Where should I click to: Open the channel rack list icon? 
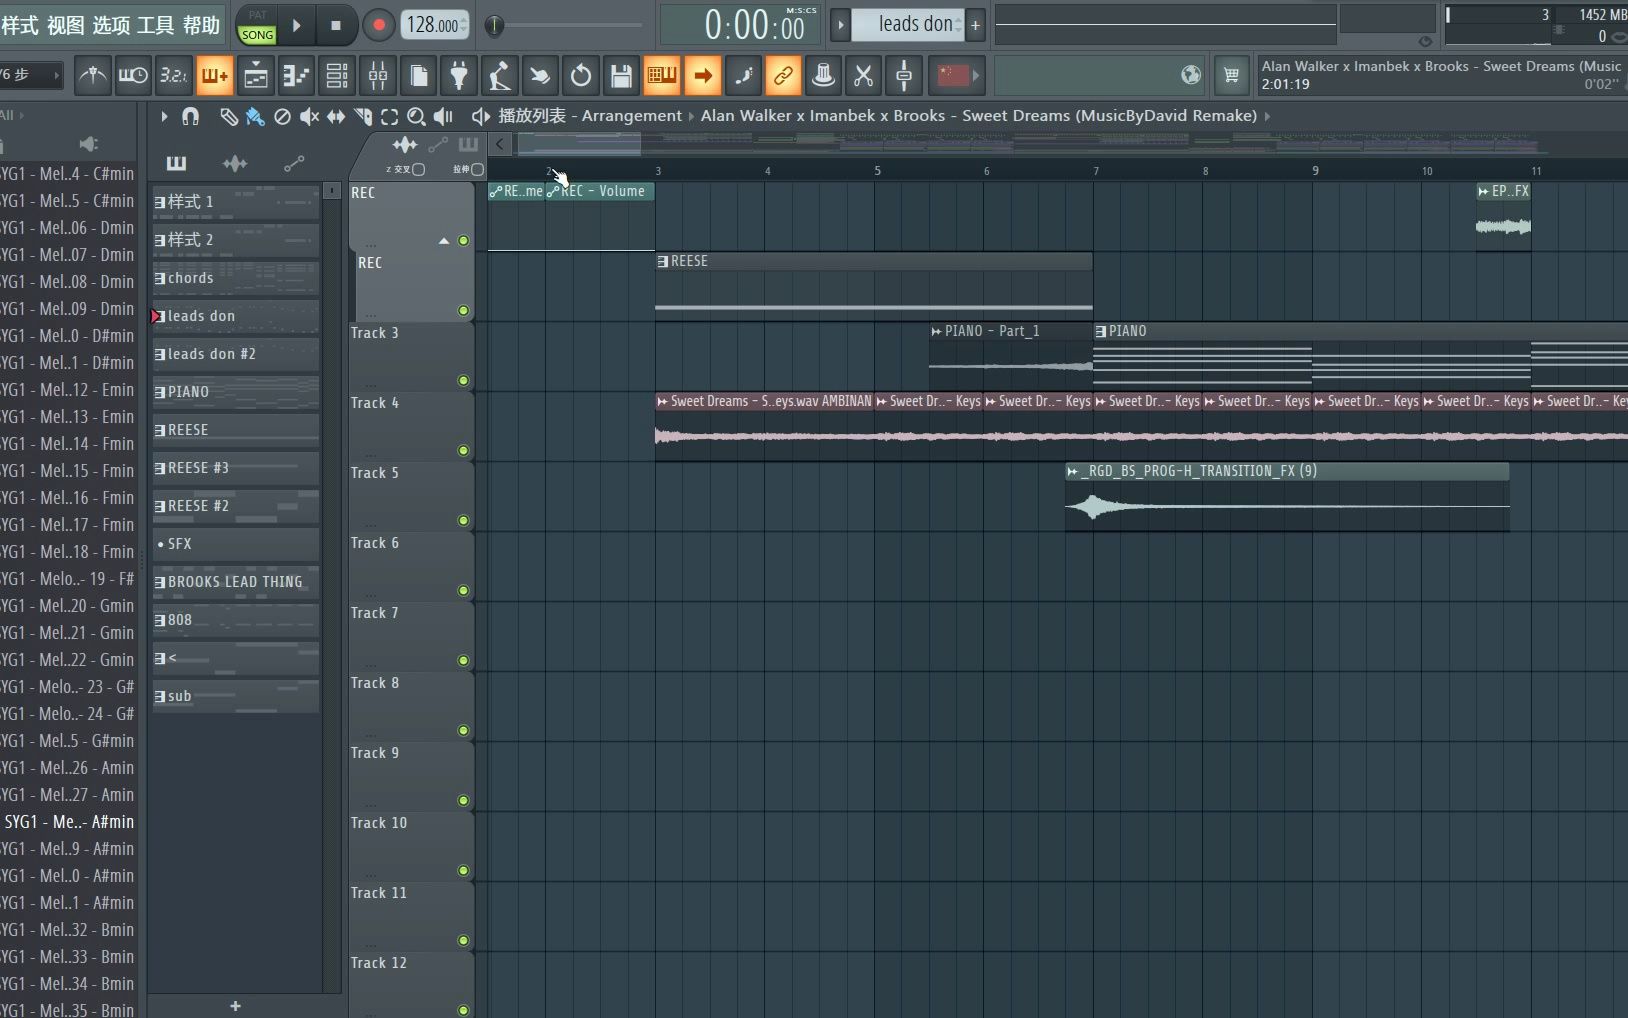(x=337, y=75)
